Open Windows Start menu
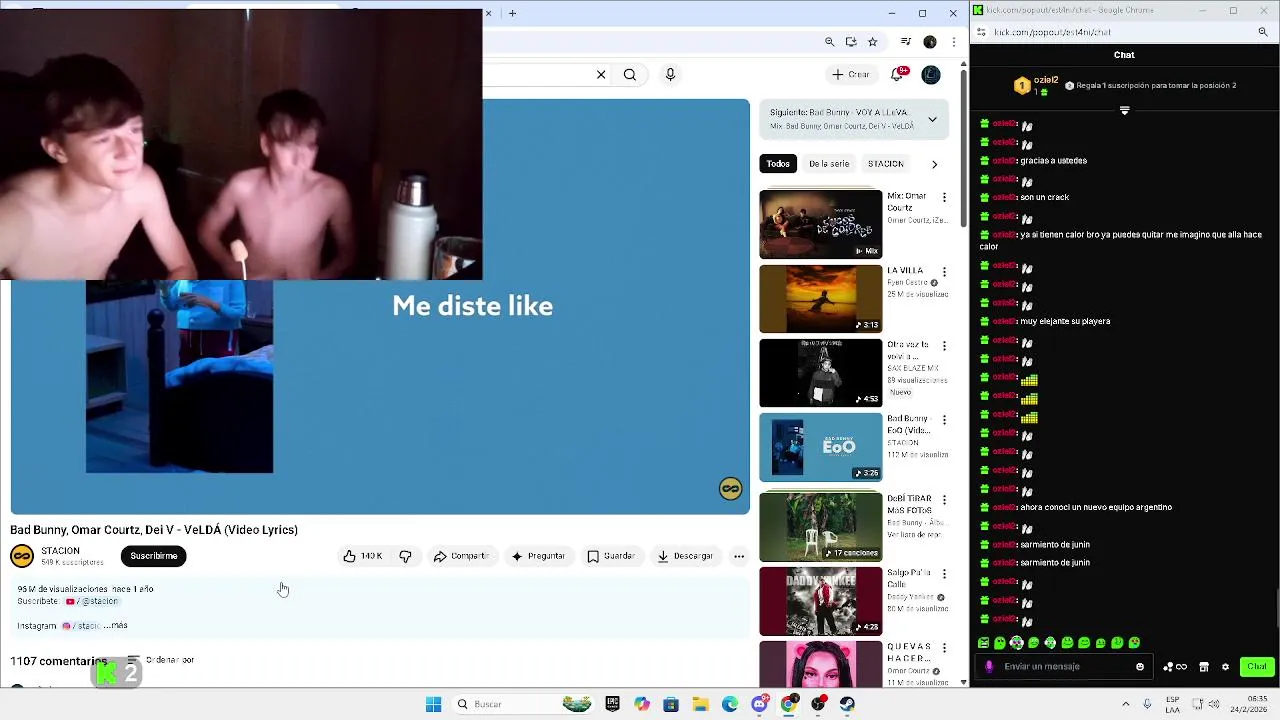1280x720 pixels. click(433, 704)
